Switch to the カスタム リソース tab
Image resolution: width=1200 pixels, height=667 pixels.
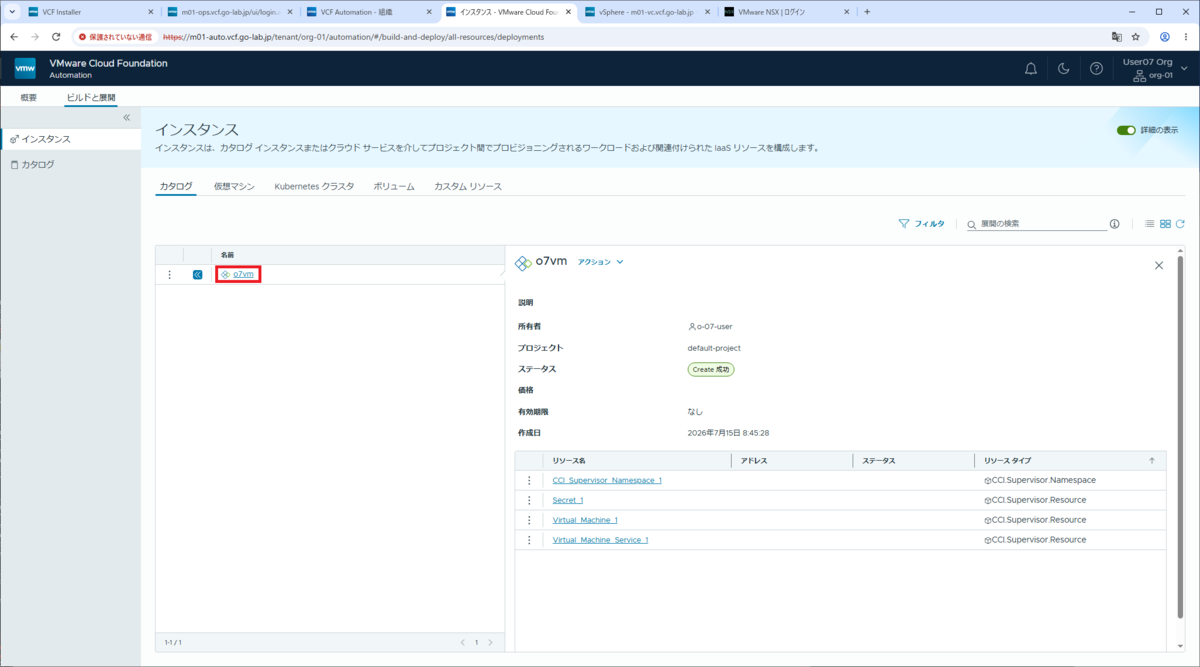tap(468, 186)
